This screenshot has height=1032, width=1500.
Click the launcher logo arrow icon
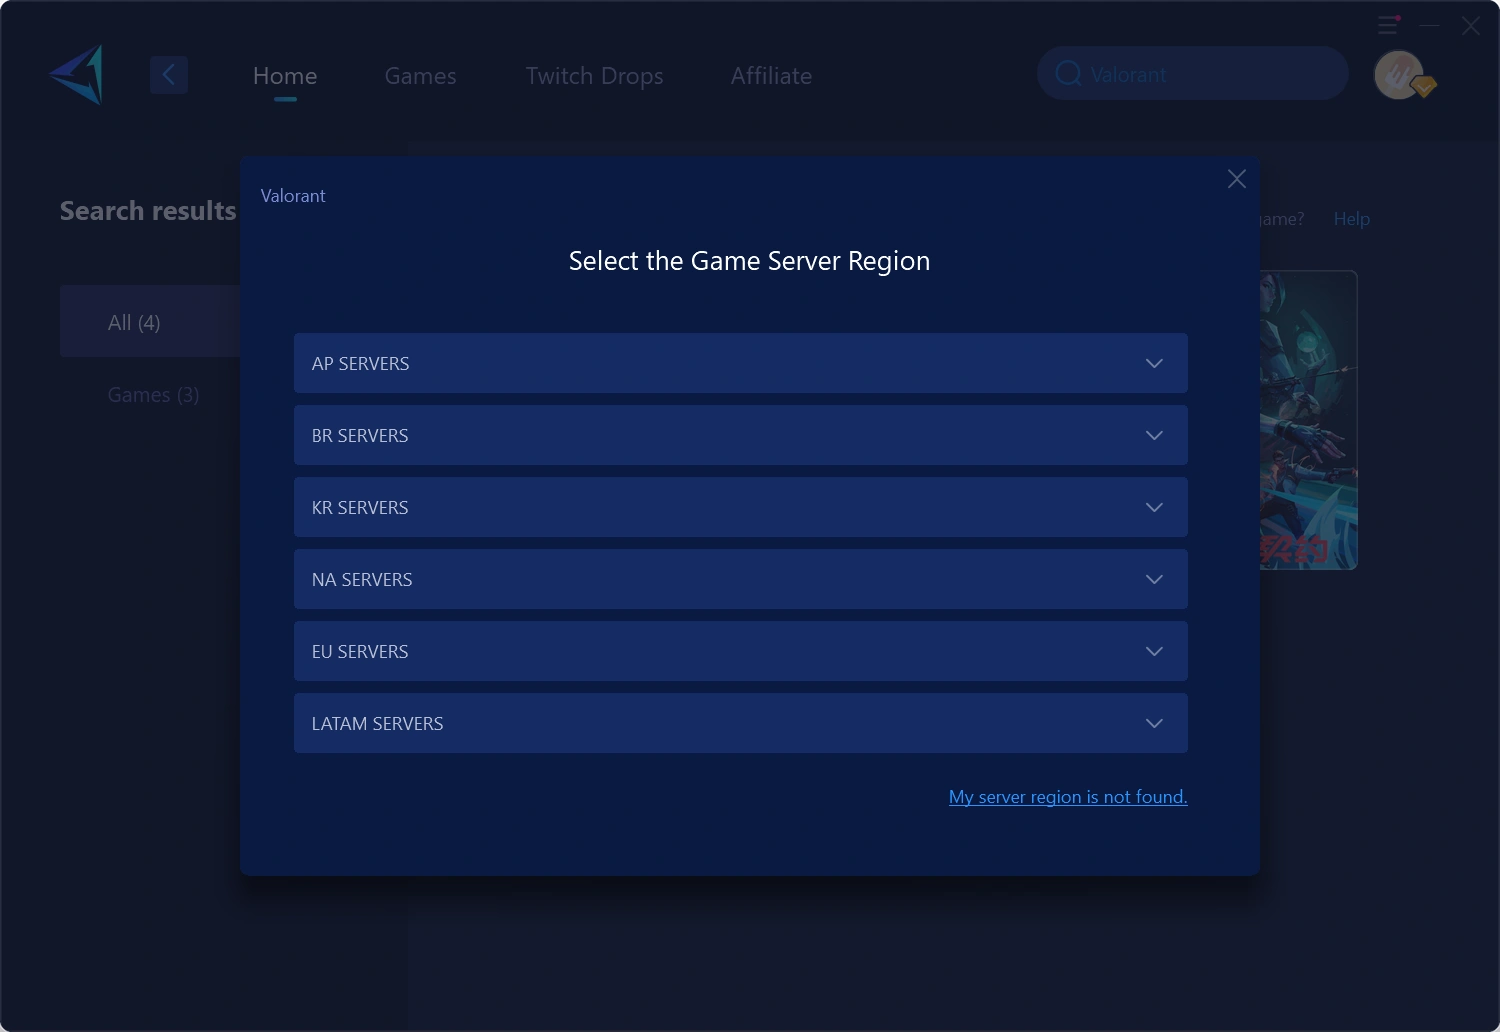(77, 74)
